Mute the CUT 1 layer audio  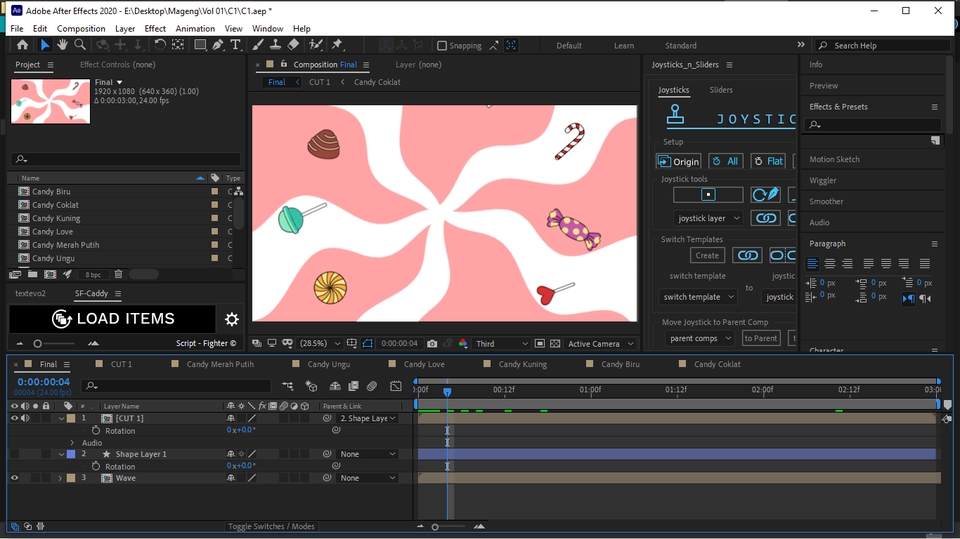tap(25, 418)
